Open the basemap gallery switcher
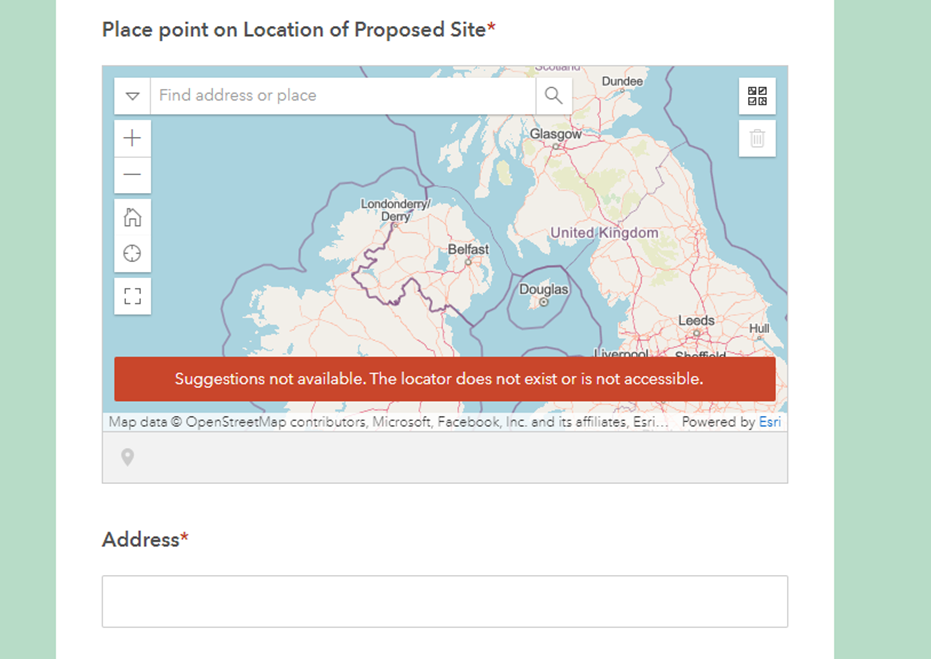The height and width of the screenshot is (659, 931). pyautogui.click(x=757, y=96)
